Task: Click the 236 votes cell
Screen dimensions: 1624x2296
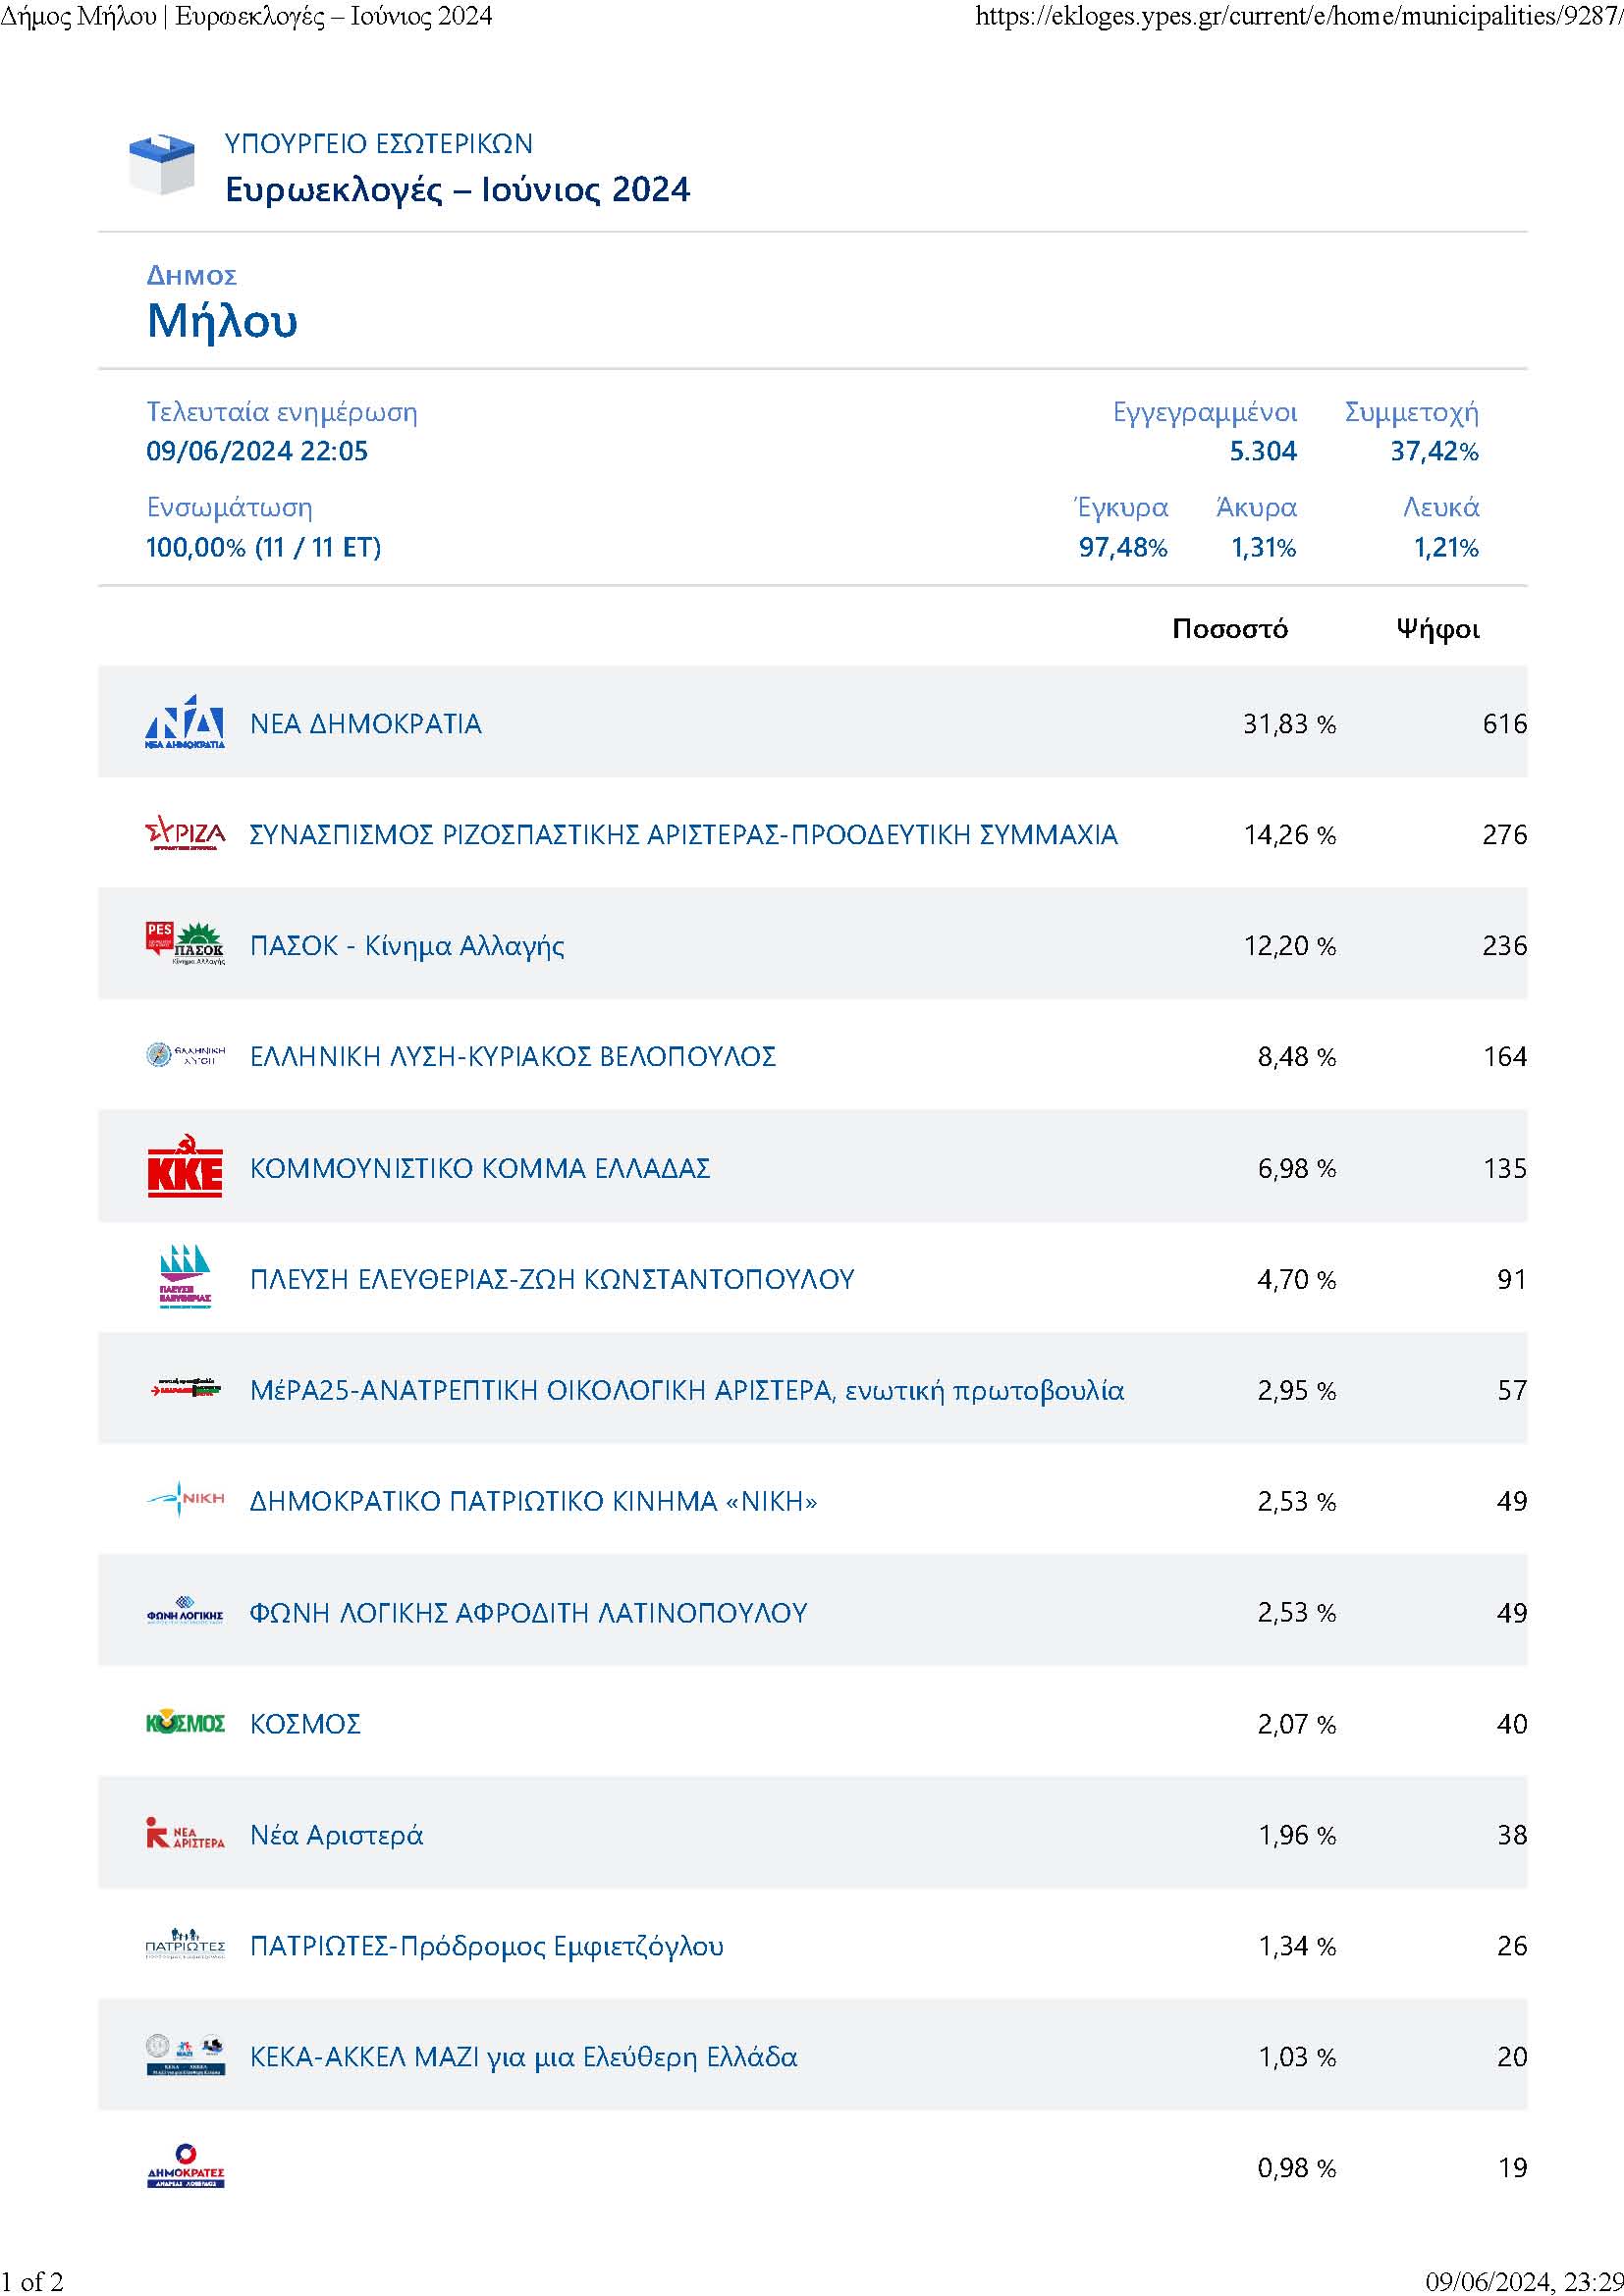Action: [1504, 946]
